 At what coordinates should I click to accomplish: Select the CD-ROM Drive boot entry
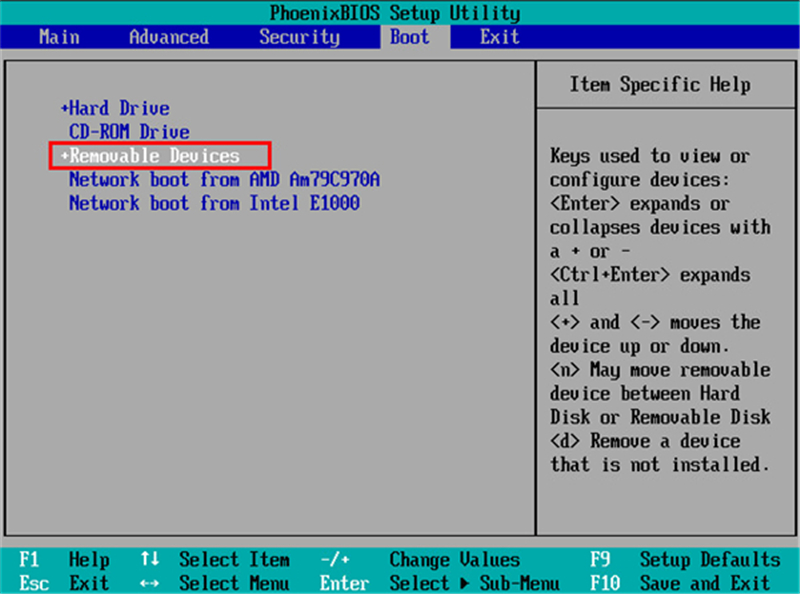[128, 131]
